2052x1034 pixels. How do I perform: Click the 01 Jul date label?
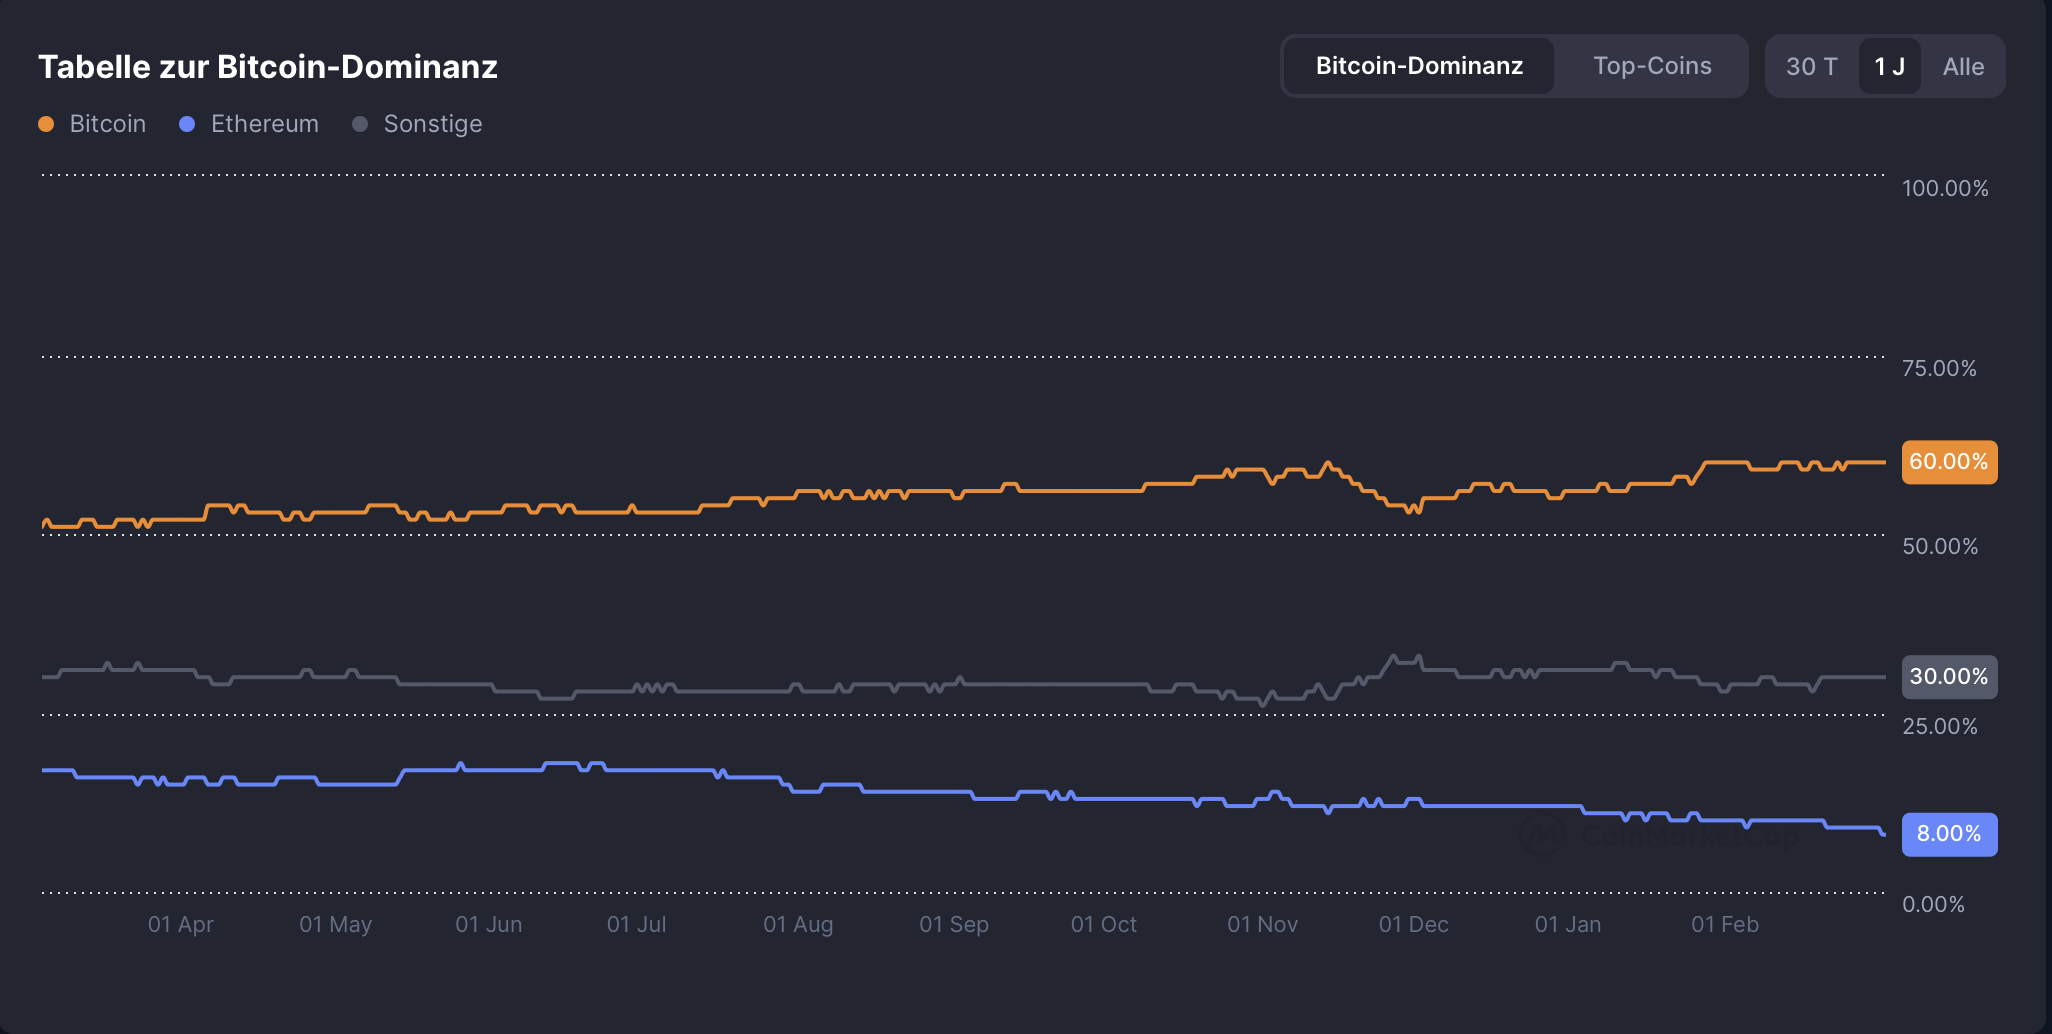(637, 925)
